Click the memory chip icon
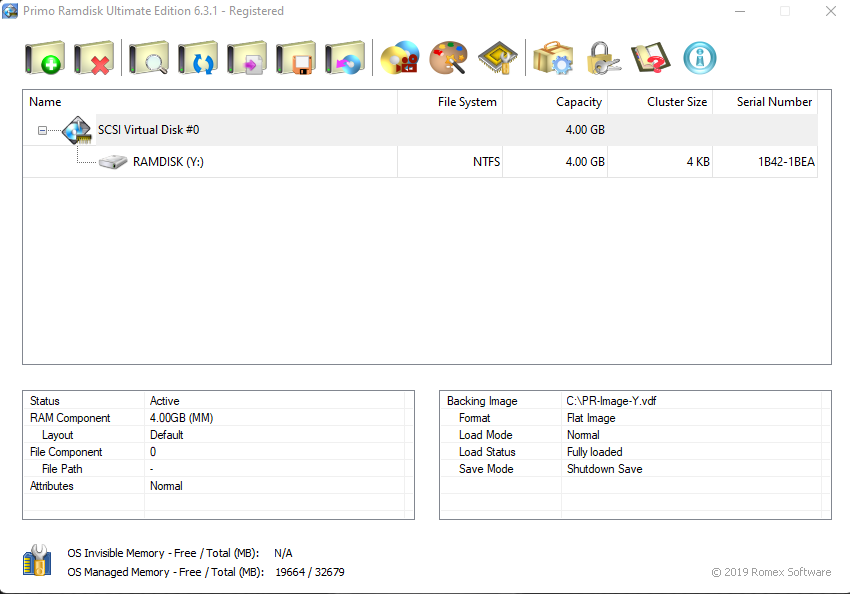The height and width of the screenshot is (594, 850). click(x=497, y=58)
